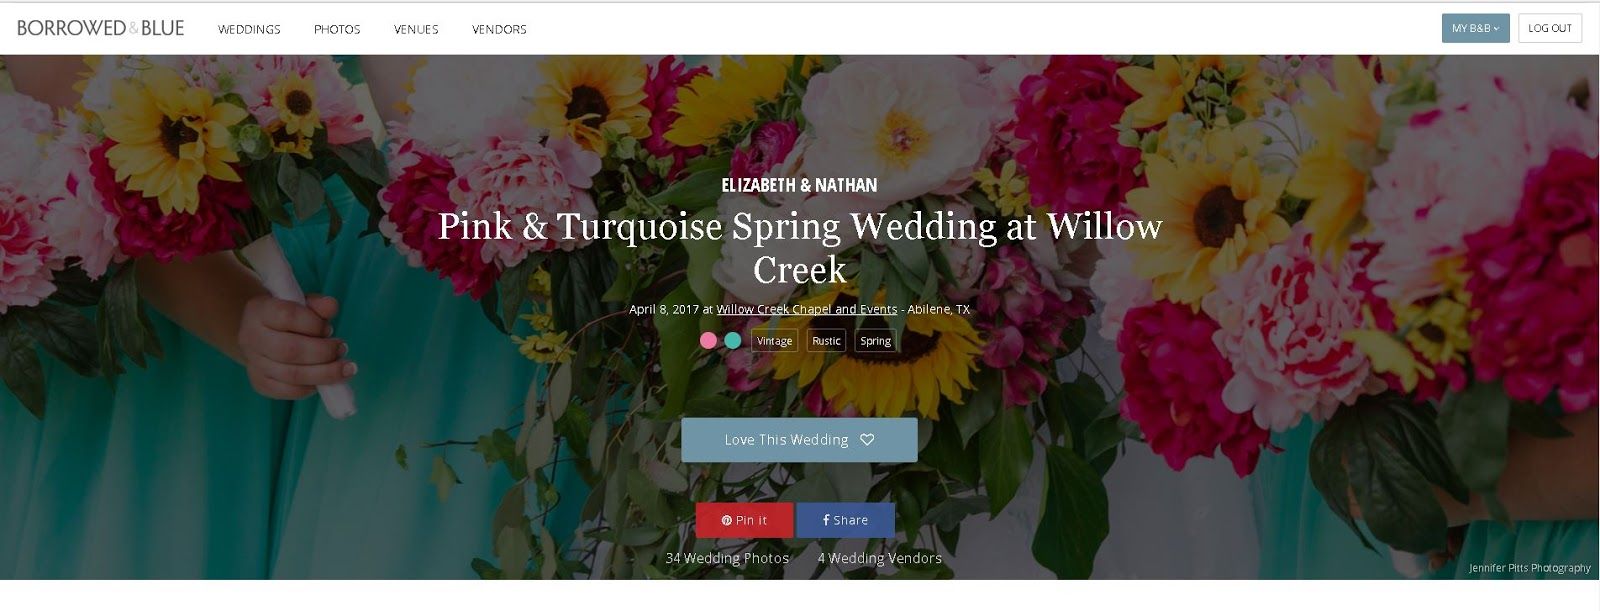1600x611 pixels.
Task: Click the LOG OUT button
Action: [1550, 28]
